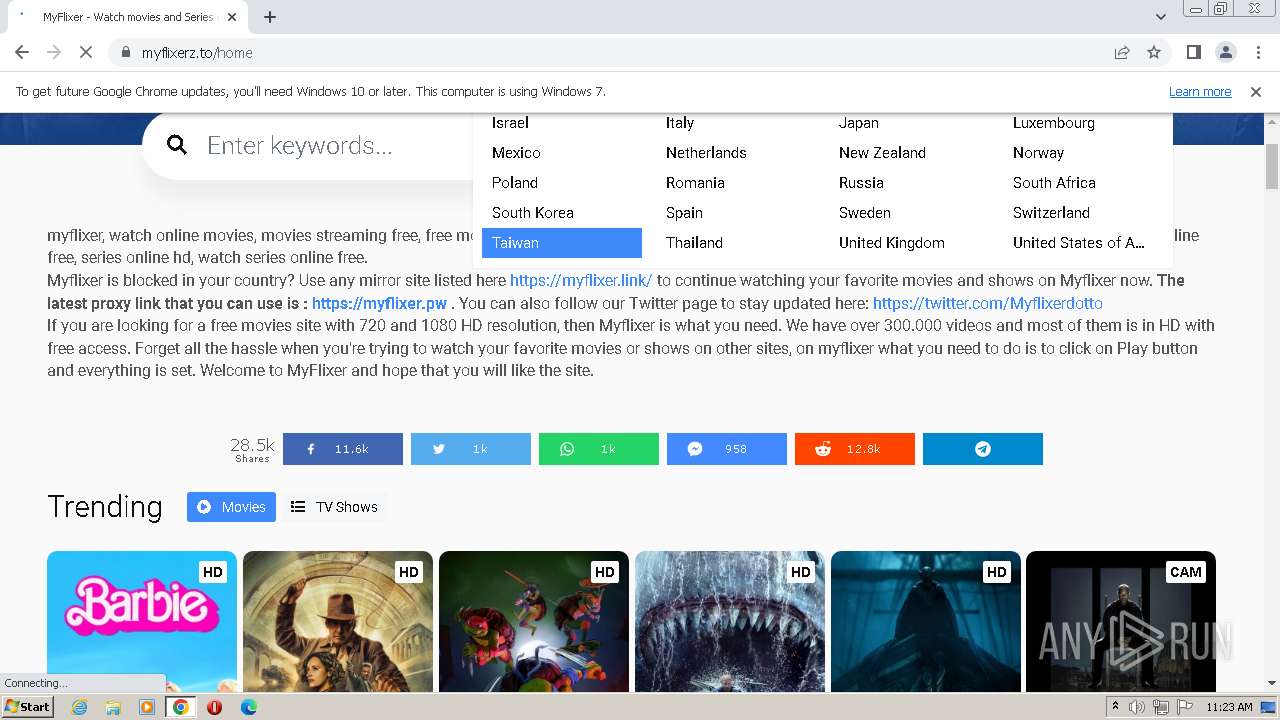
Task: Open the Windows Start menu
Action: [x=27, y=706]
